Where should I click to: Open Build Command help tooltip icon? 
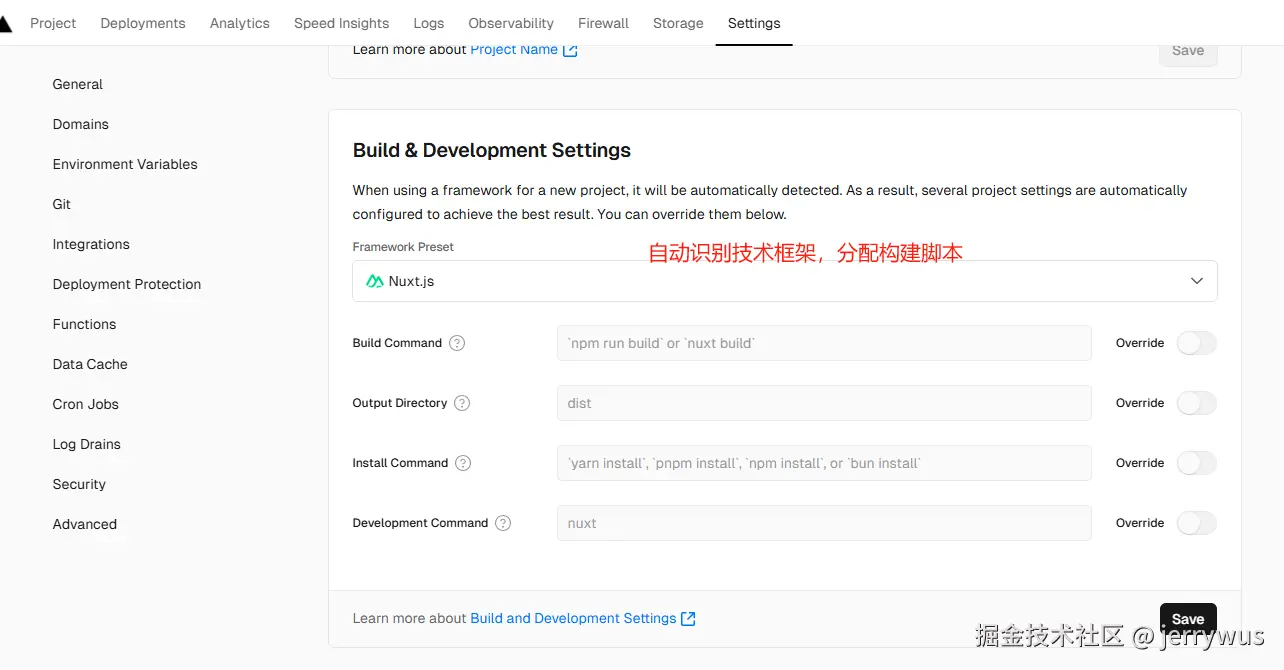click(457, 343)
